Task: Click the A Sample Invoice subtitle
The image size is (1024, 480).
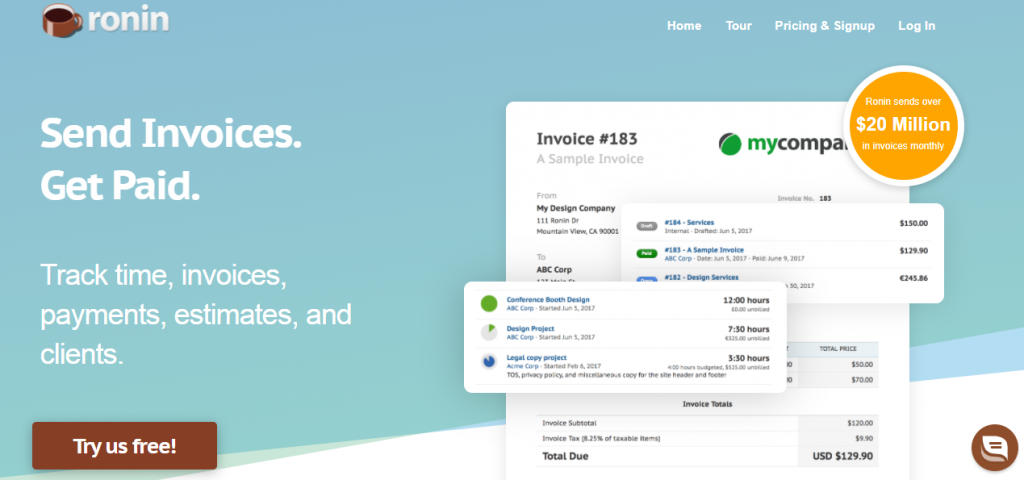Action: [590, 159]
